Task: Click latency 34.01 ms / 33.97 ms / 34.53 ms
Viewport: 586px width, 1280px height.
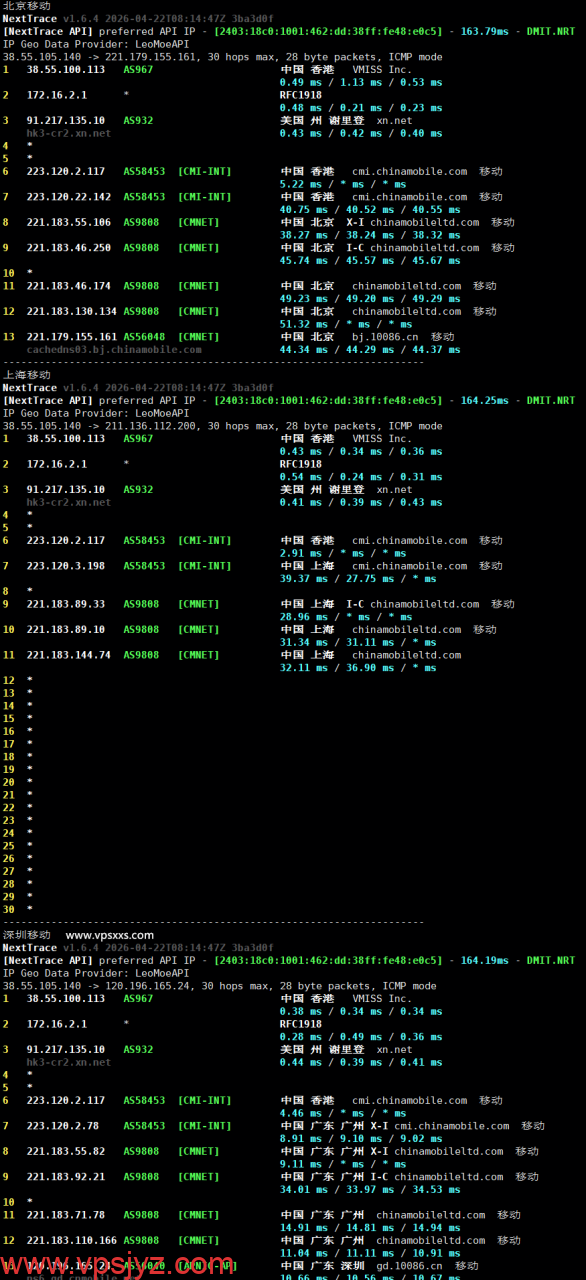Action: [370, 1190]
